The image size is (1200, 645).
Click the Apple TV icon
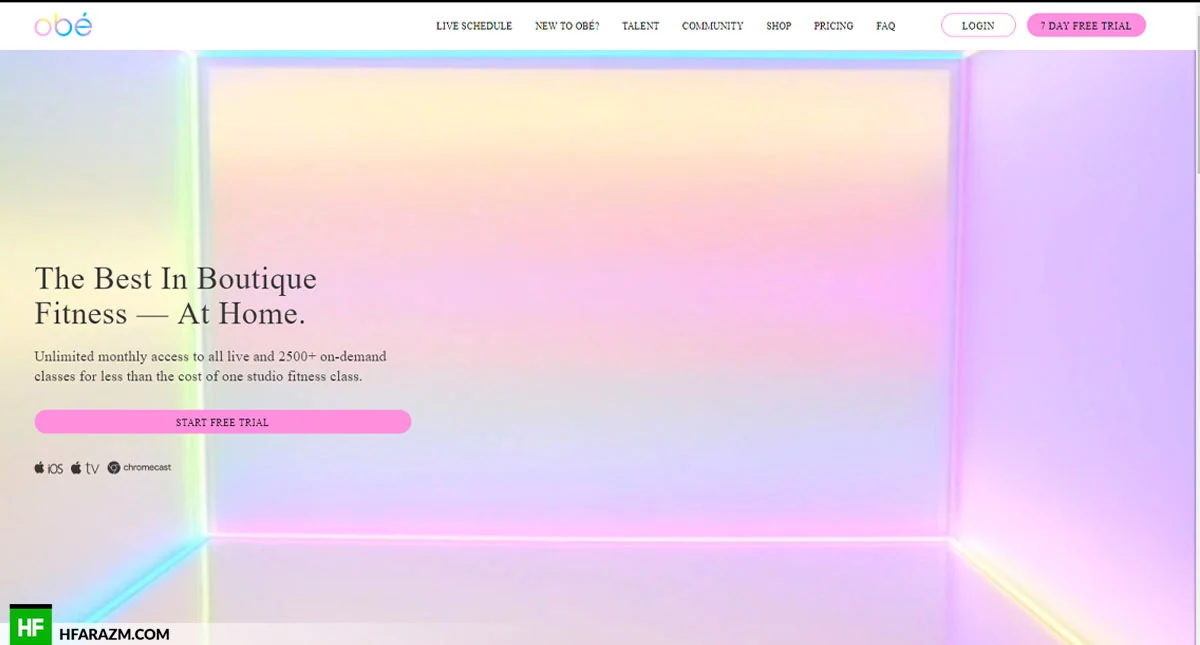(x=85, y=468)
